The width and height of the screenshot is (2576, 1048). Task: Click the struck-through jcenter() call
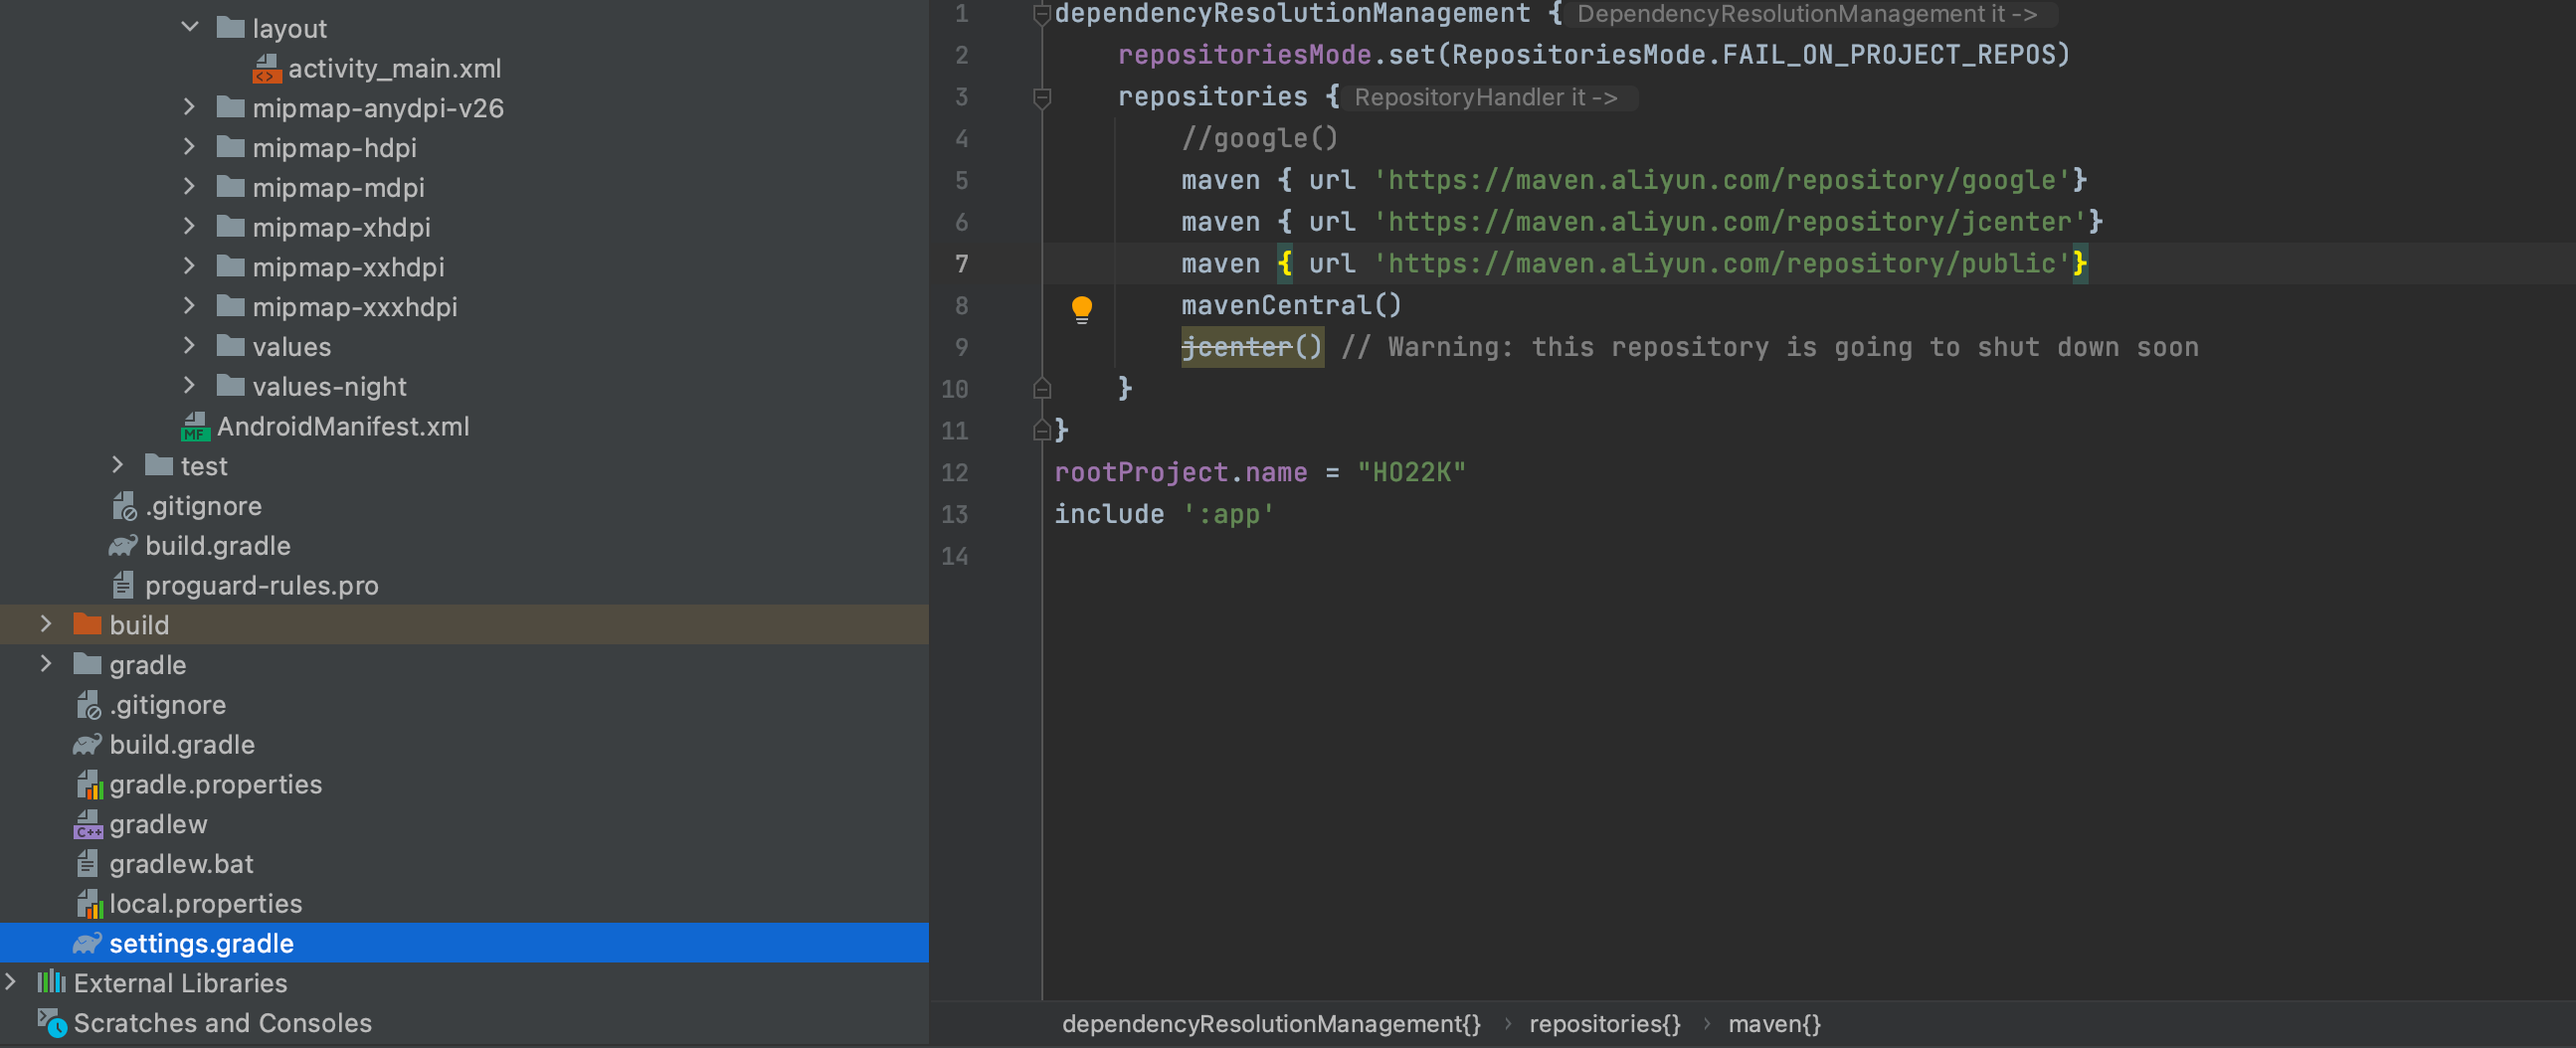point(1252,347)
